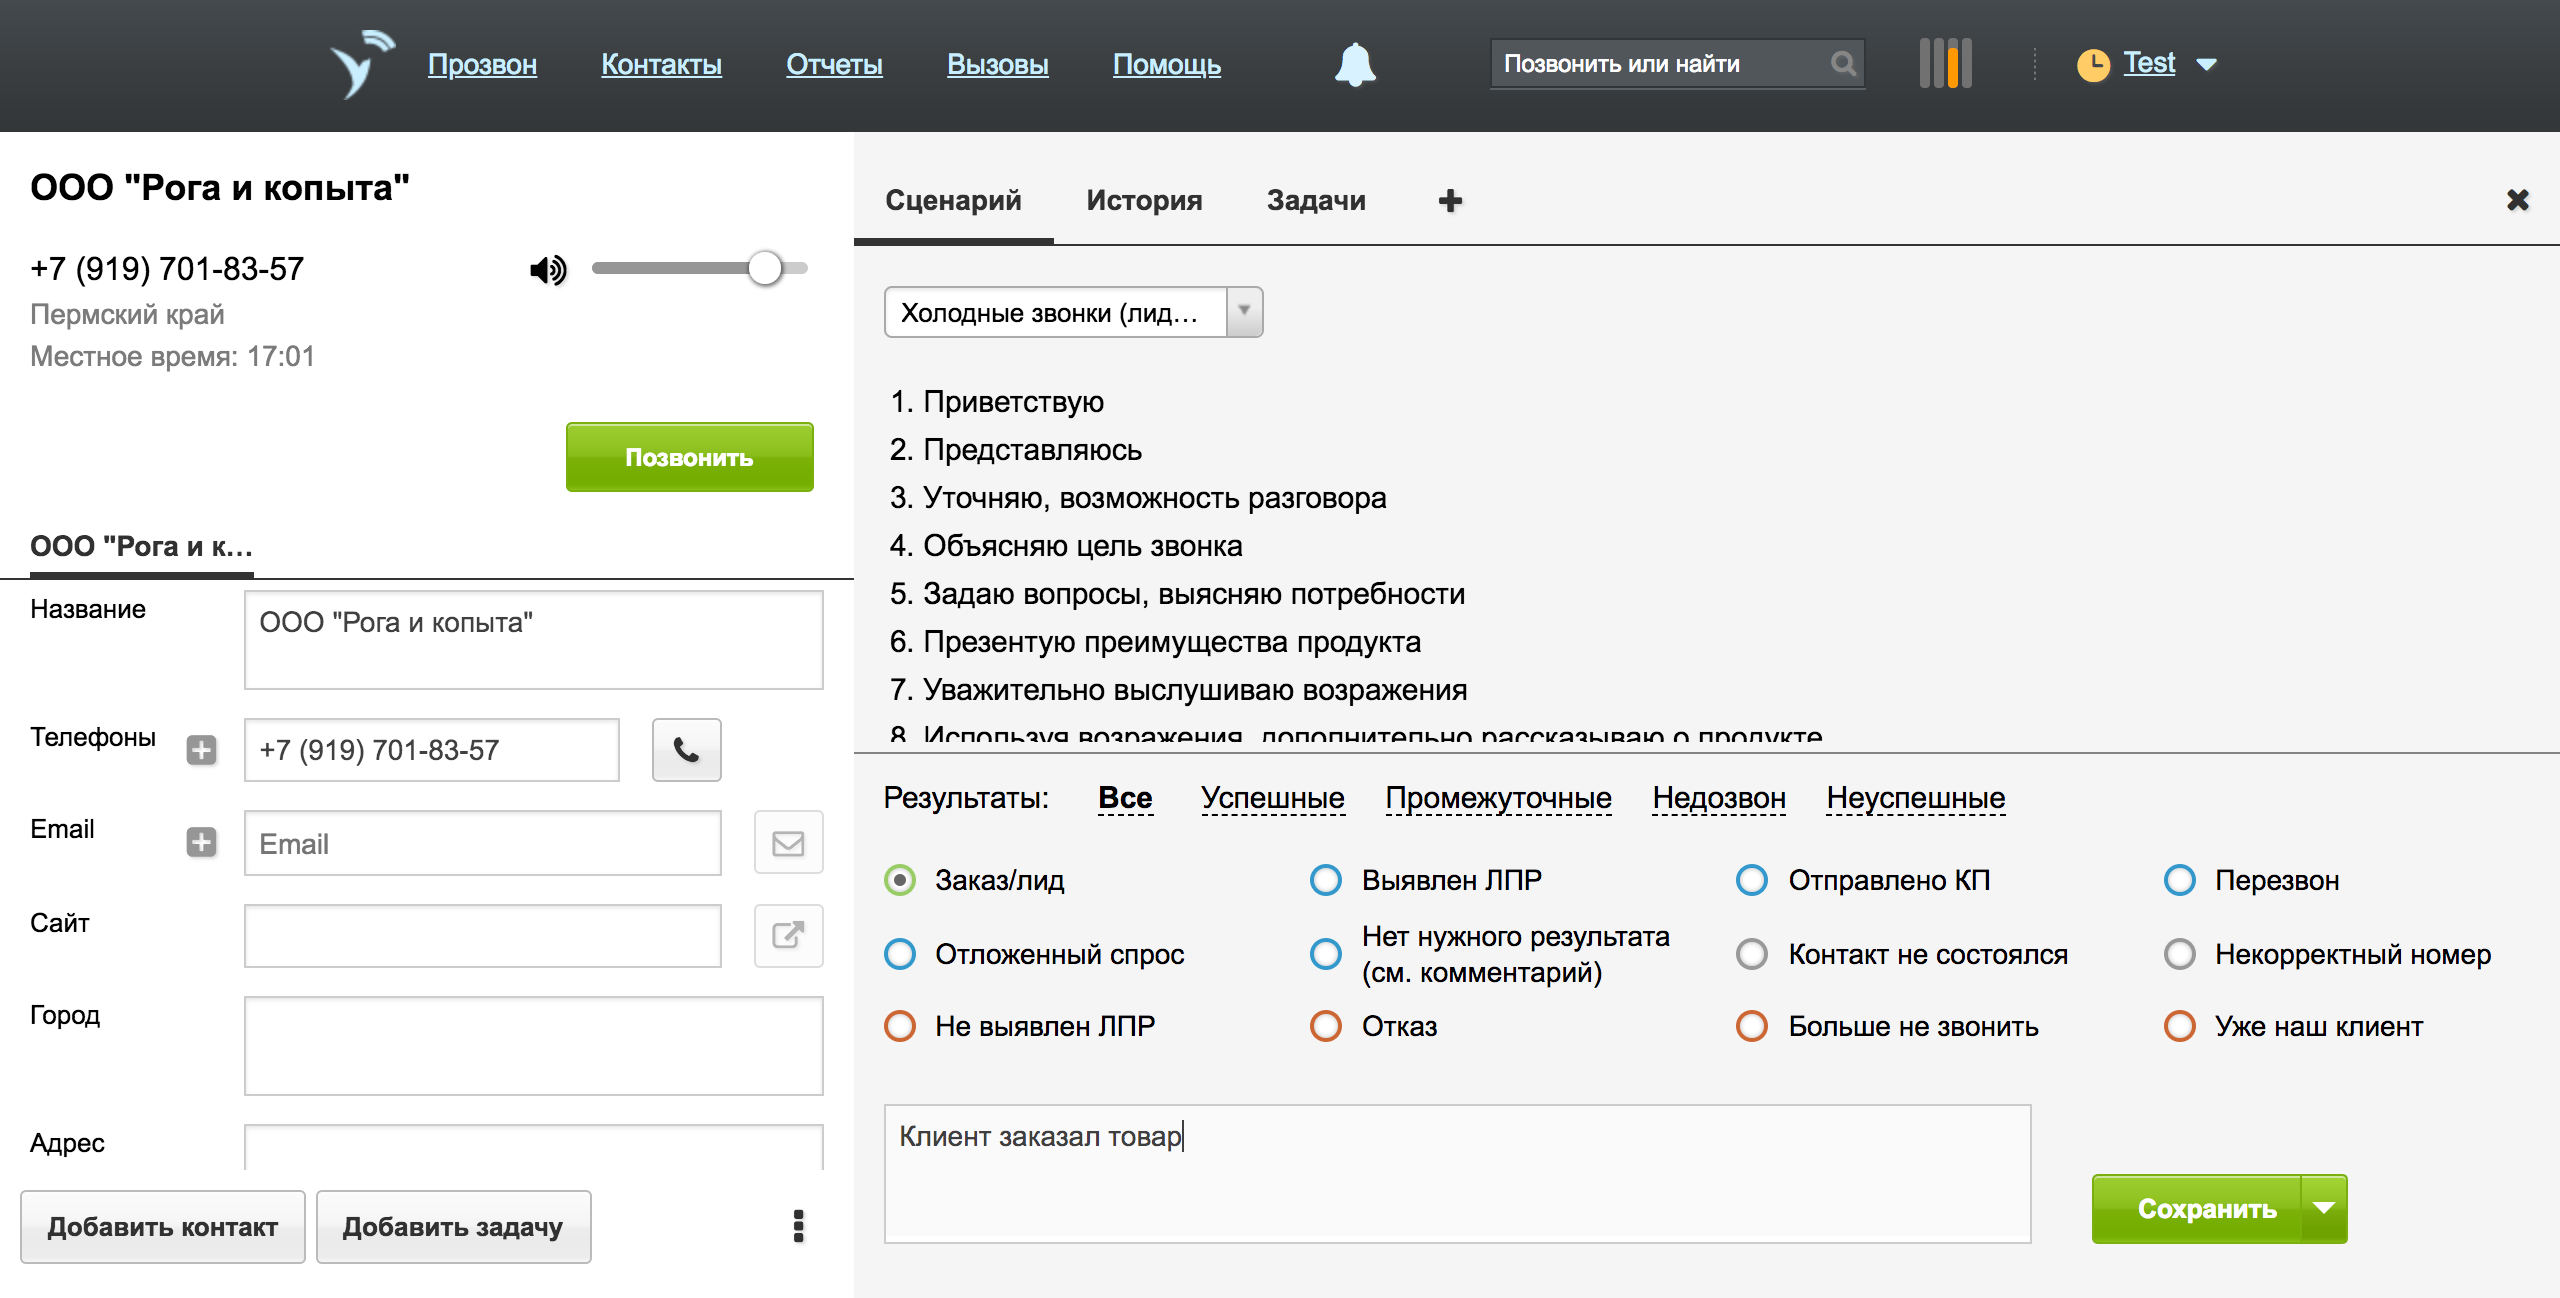Open the notifications bell
The height and width of the screenshot is (1298, 2560).
click(x=1355, y=65)
